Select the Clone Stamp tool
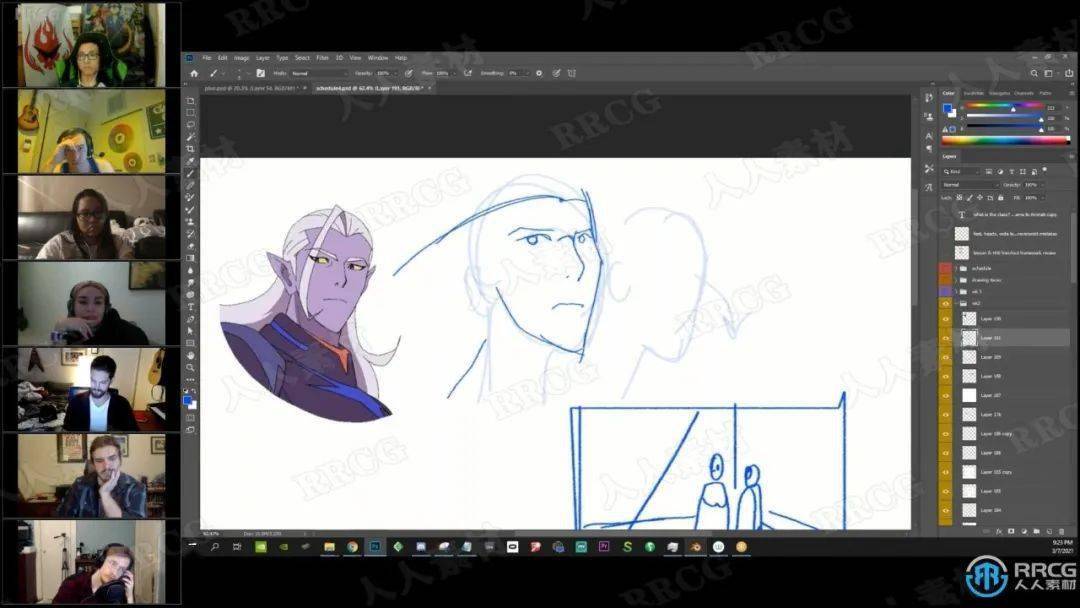 [x=190, y=222]
